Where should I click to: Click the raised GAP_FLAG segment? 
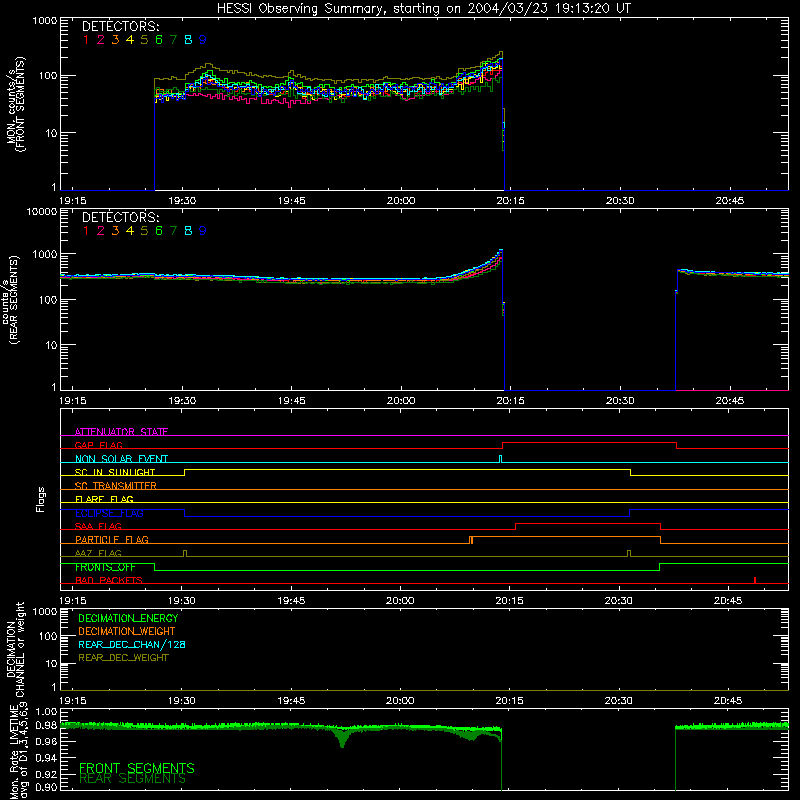pos(589,443)
